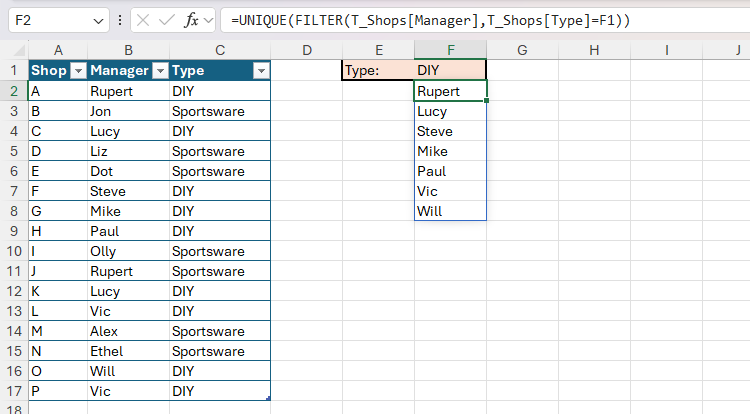The height and width of the screenshot is (414, 750).
Task: Select shop cell 'H' in row 9
Action: coord(58,231)
